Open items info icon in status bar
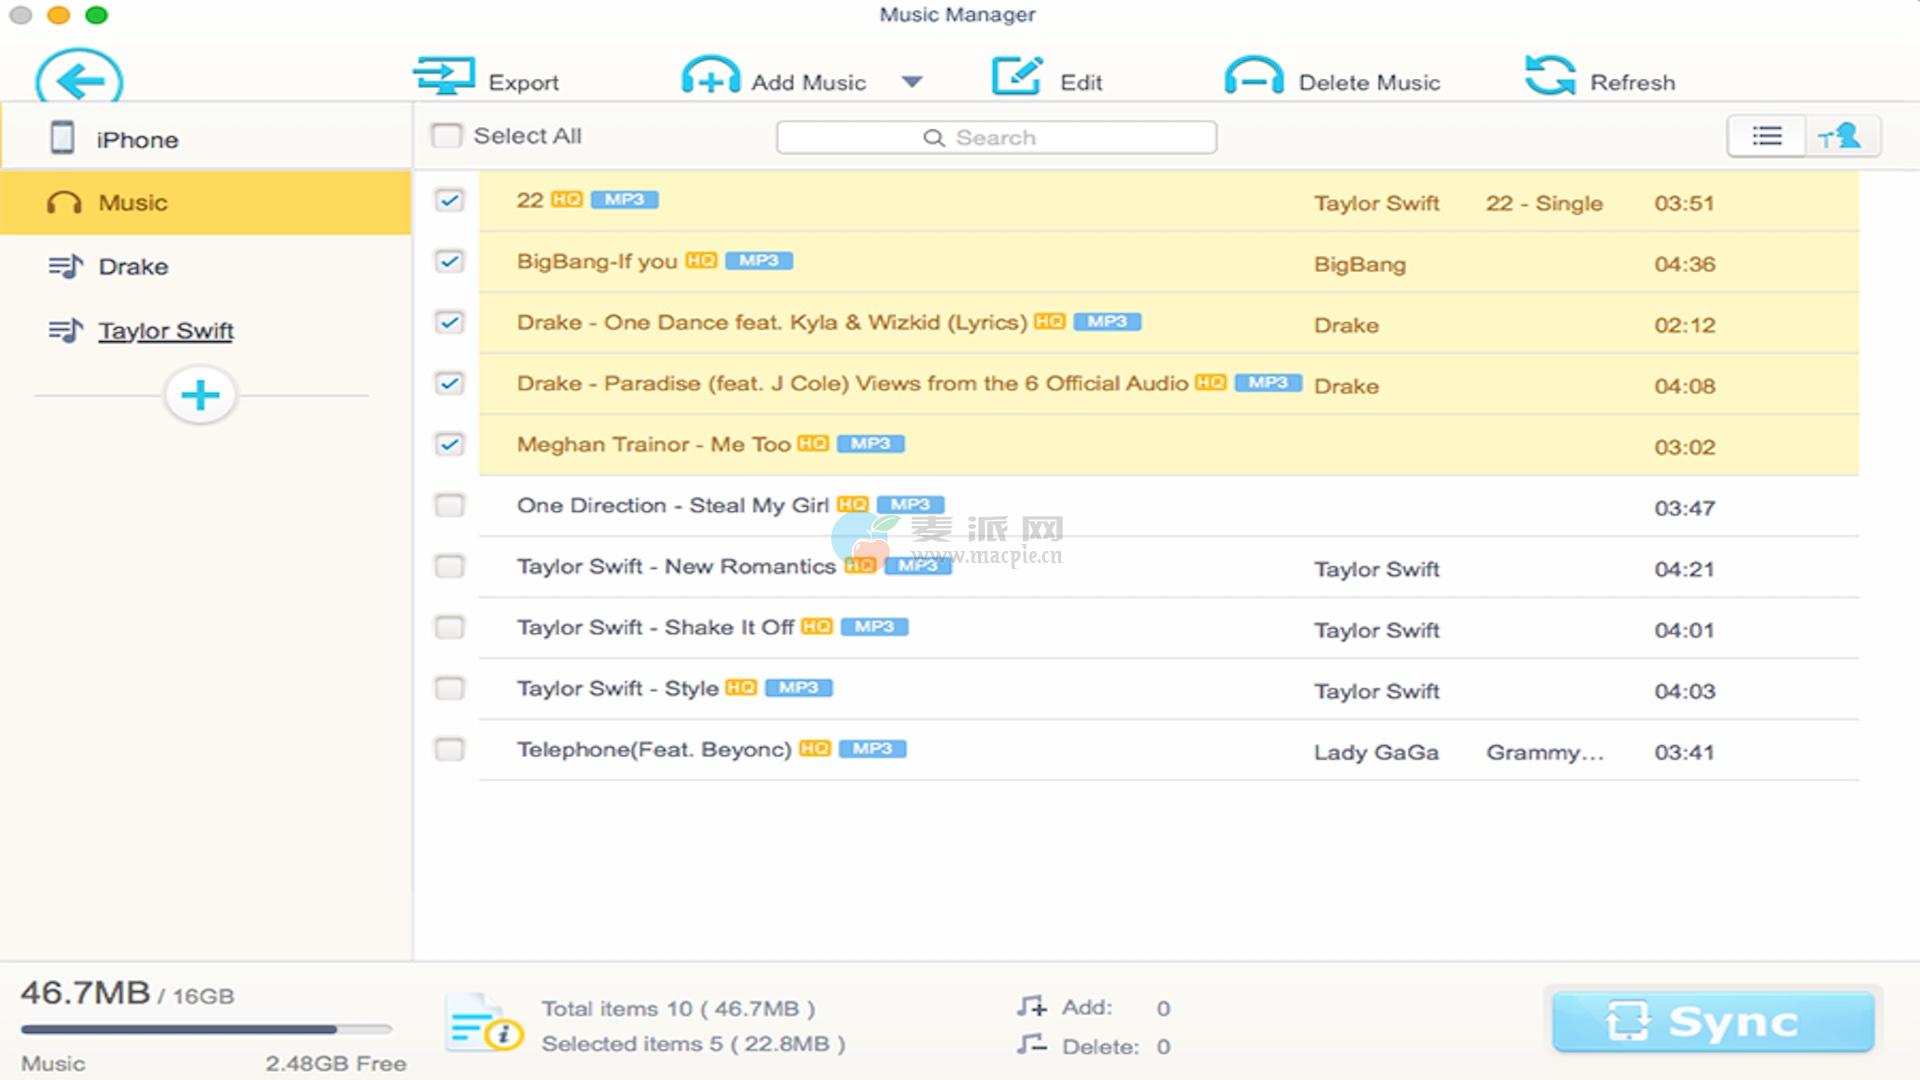Viewport: 1920px width, 1080px height. pos(483,1024)
